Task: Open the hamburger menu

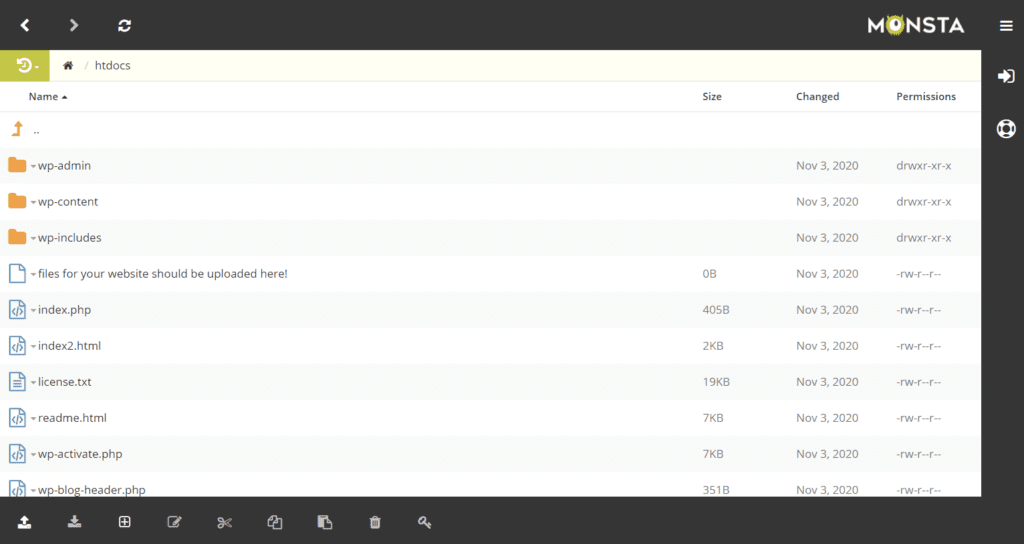Action: click(x=1006, y=25)
